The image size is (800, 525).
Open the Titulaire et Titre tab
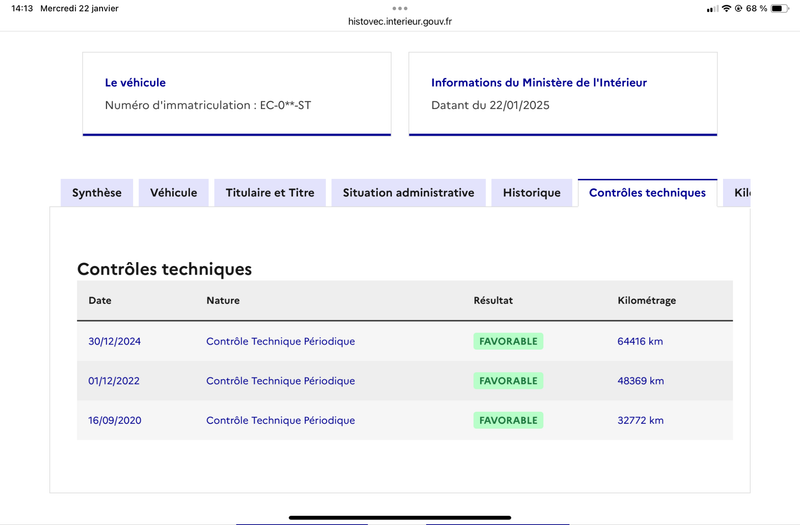click(270, 192)
